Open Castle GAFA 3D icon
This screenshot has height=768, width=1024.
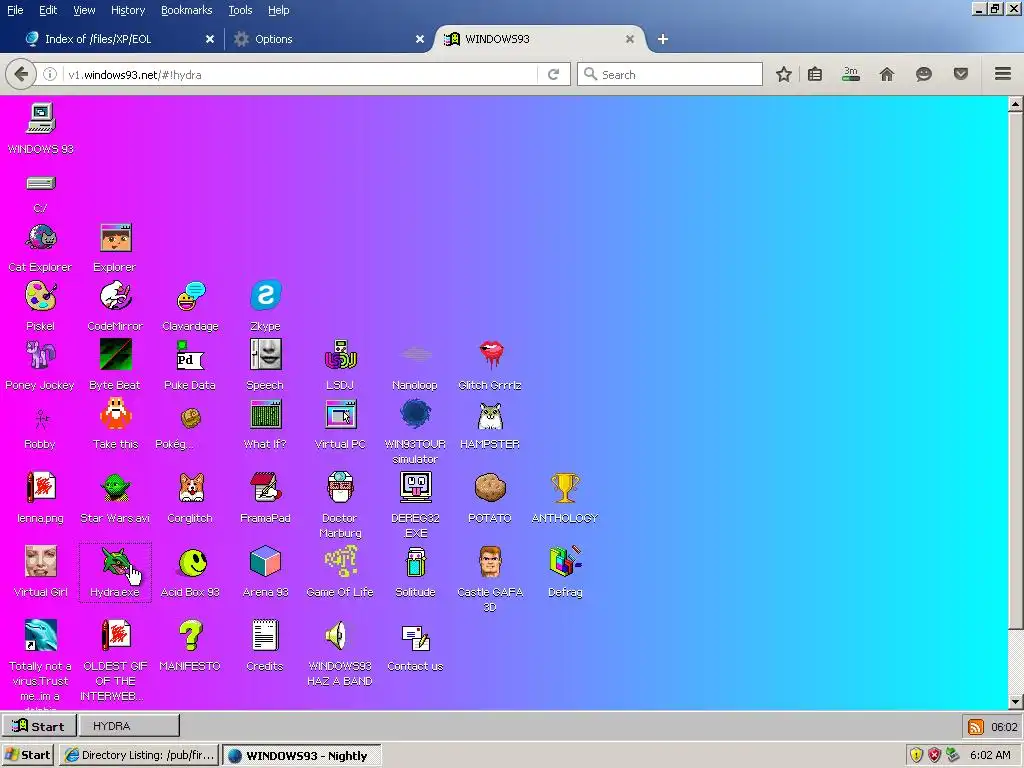490,562
